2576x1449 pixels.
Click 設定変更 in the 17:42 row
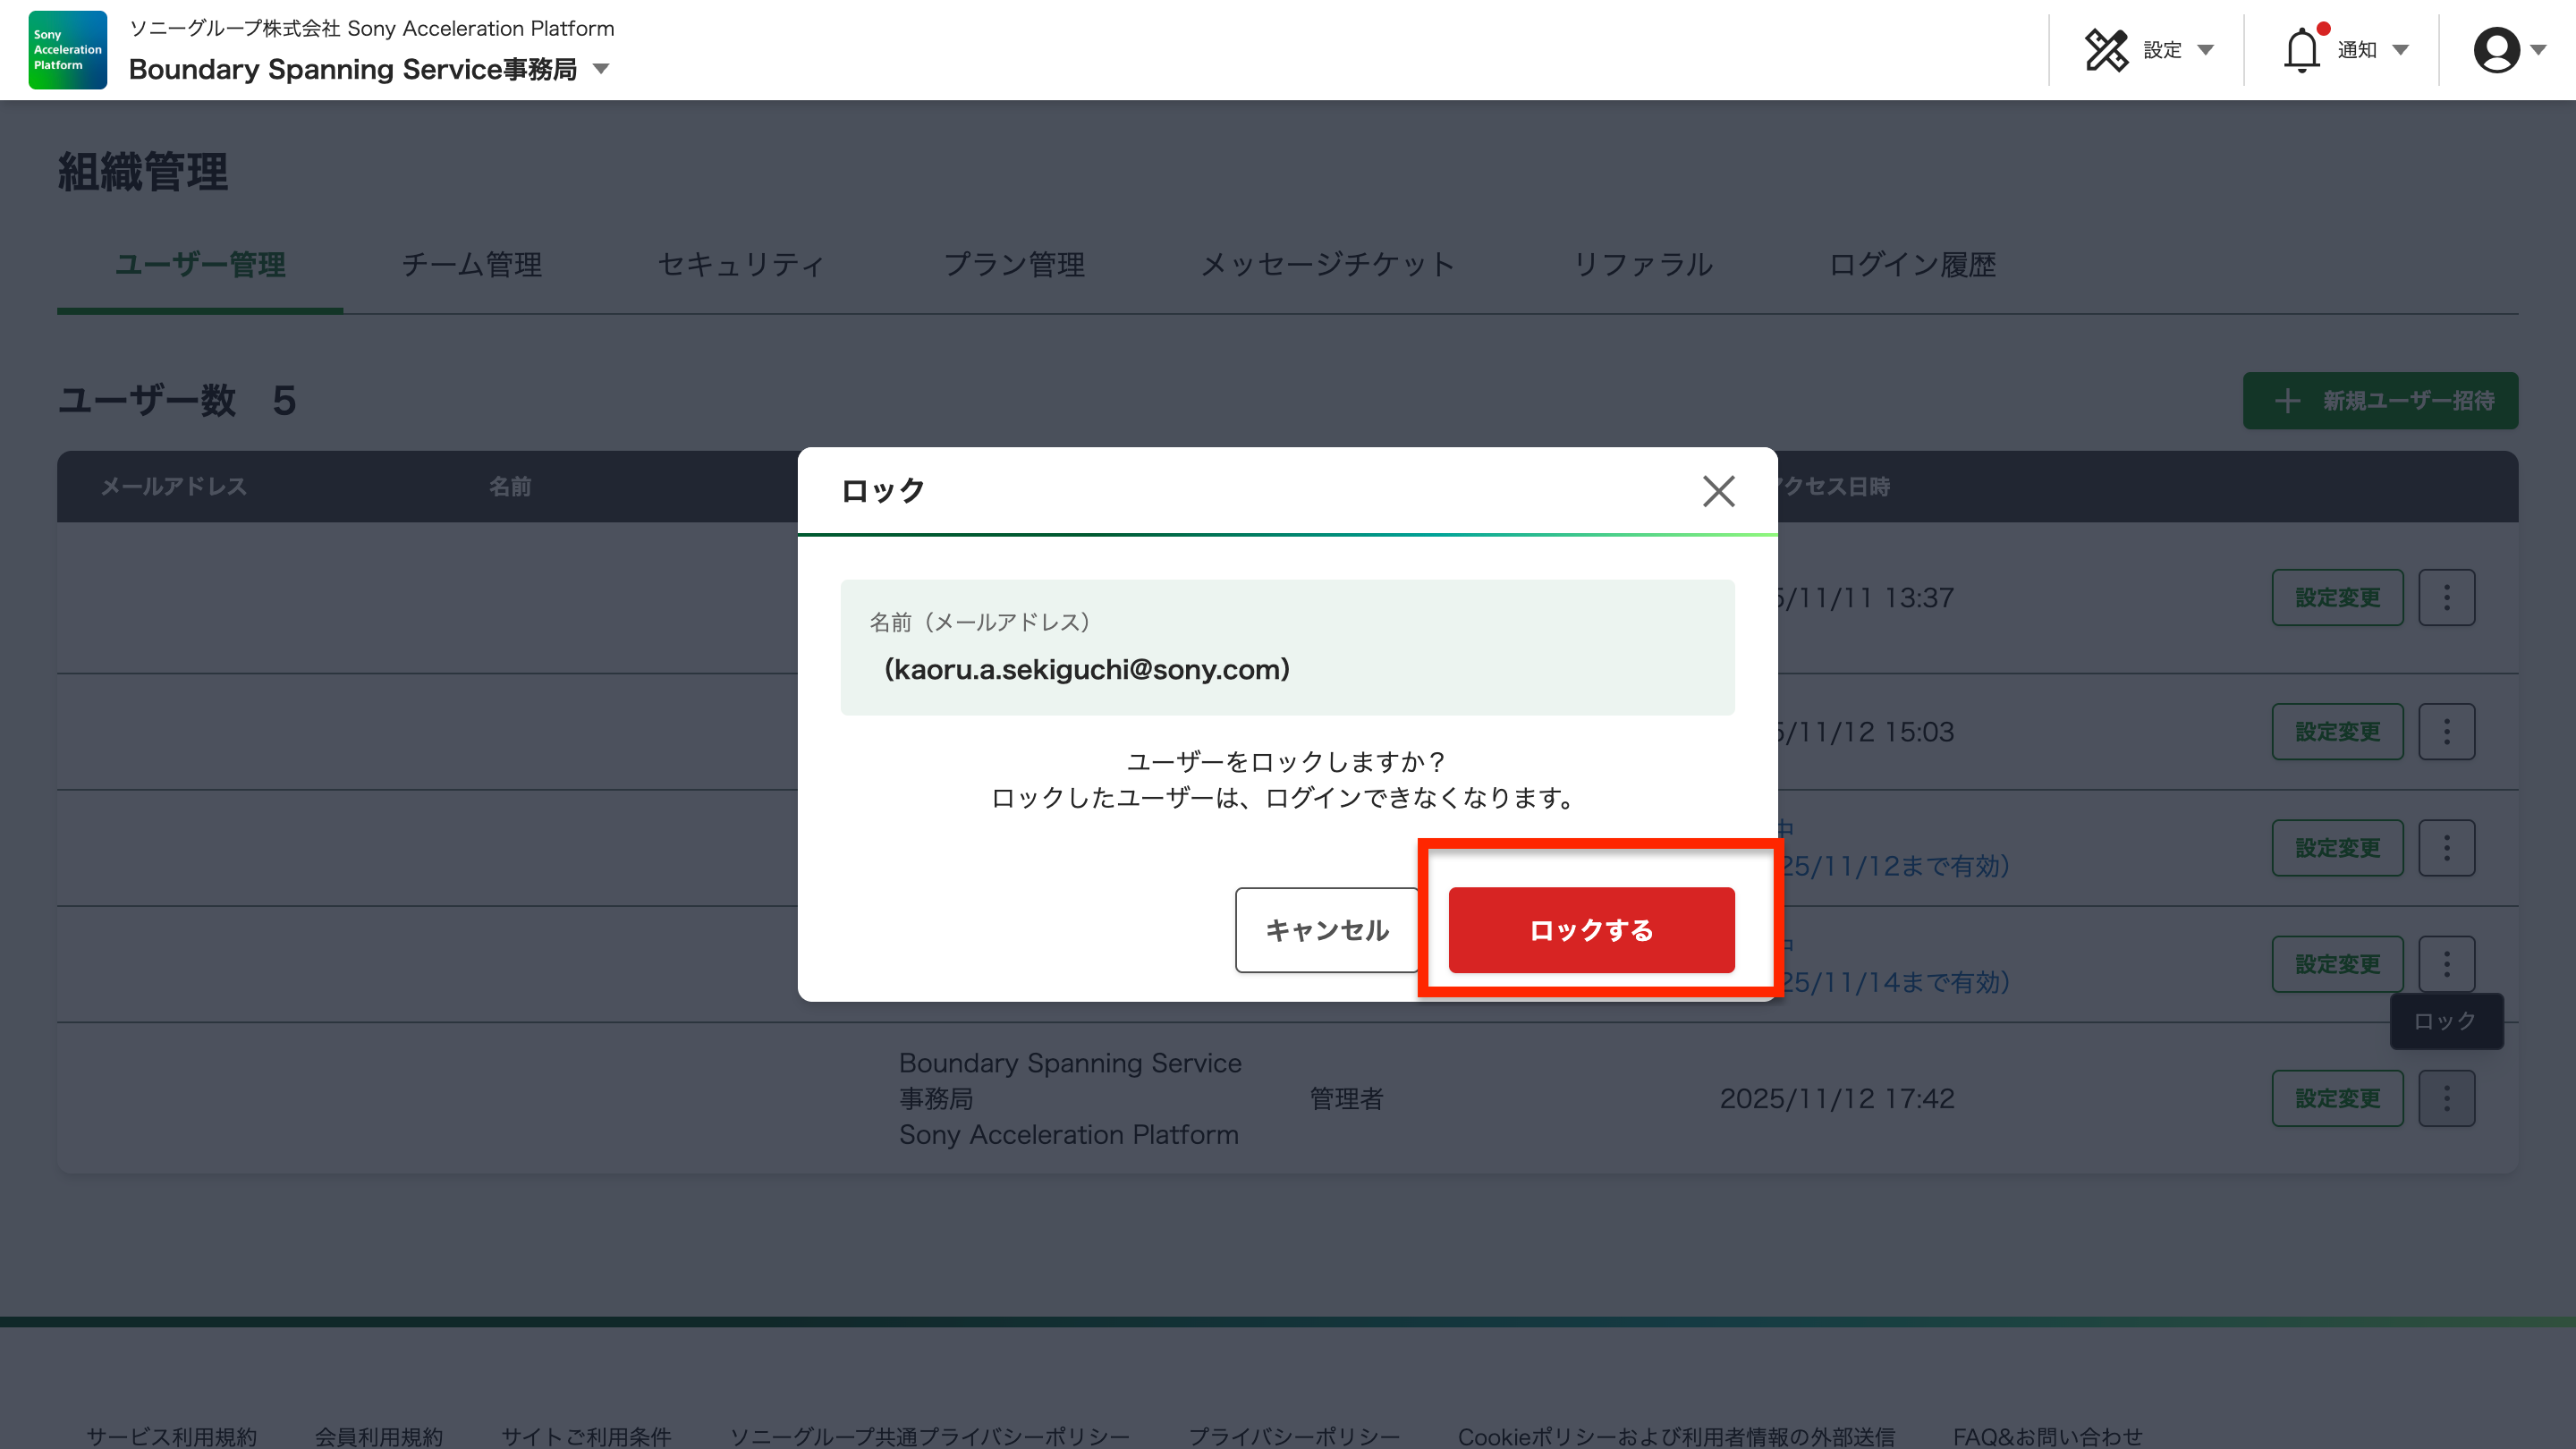2337,1098
